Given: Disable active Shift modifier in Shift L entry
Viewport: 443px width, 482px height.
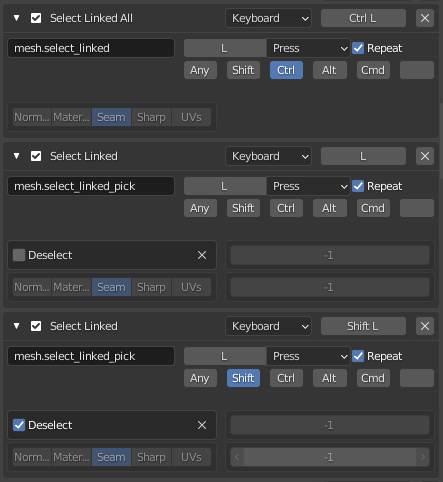Looking at the screenshot, I should coord(243,378).
